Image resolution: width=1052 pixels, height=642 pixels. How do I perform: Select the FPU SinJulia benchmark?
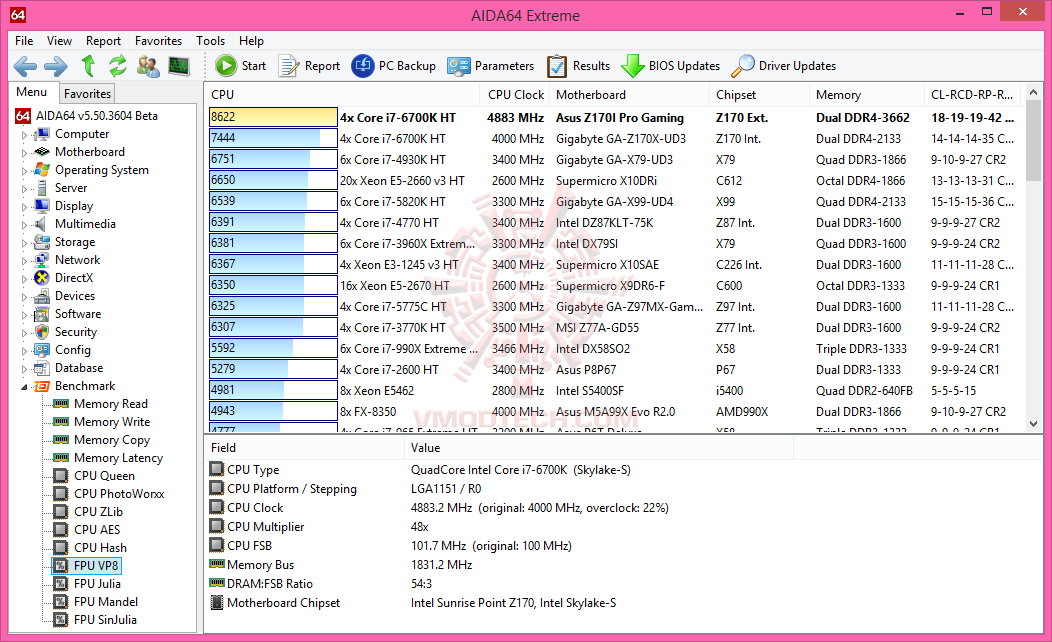[105, 620]
